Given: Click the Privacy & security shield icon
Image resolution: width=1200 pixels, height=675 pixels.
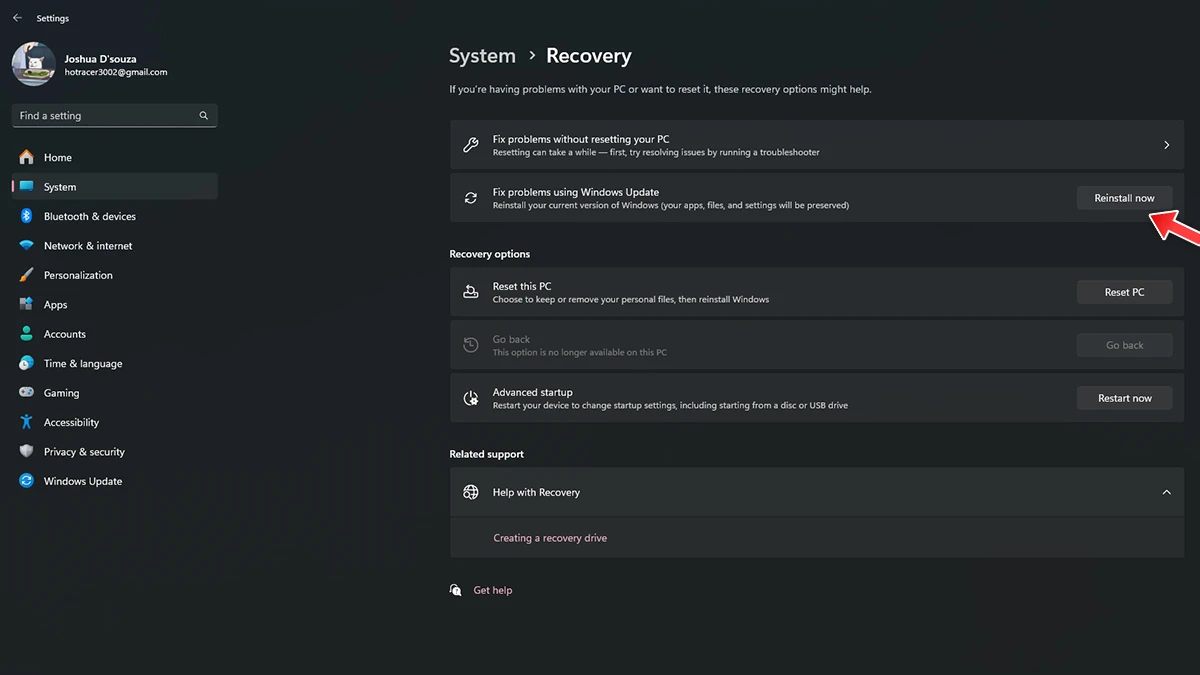Looking at the screenshot, I should tap(27, 452).
